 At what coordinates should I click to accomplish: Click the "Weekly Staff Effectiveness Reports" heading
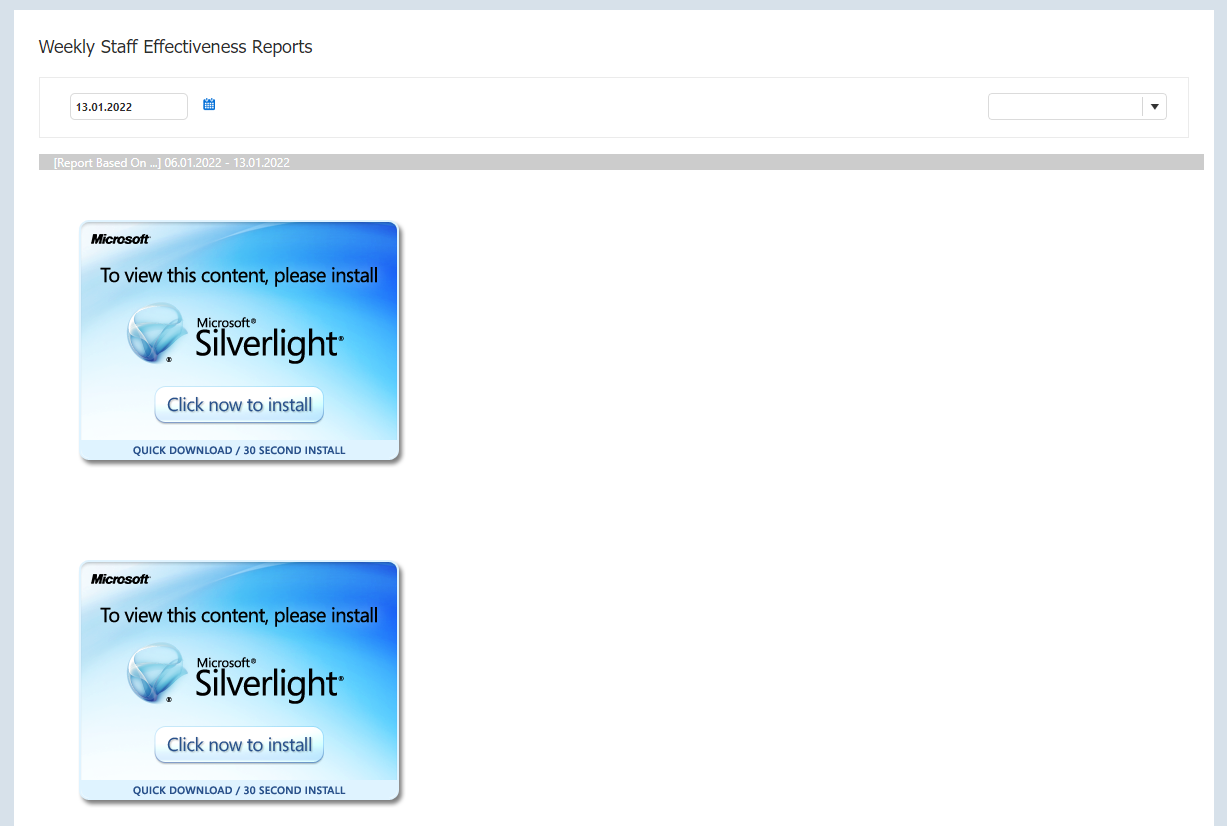(x=175, y=47)
